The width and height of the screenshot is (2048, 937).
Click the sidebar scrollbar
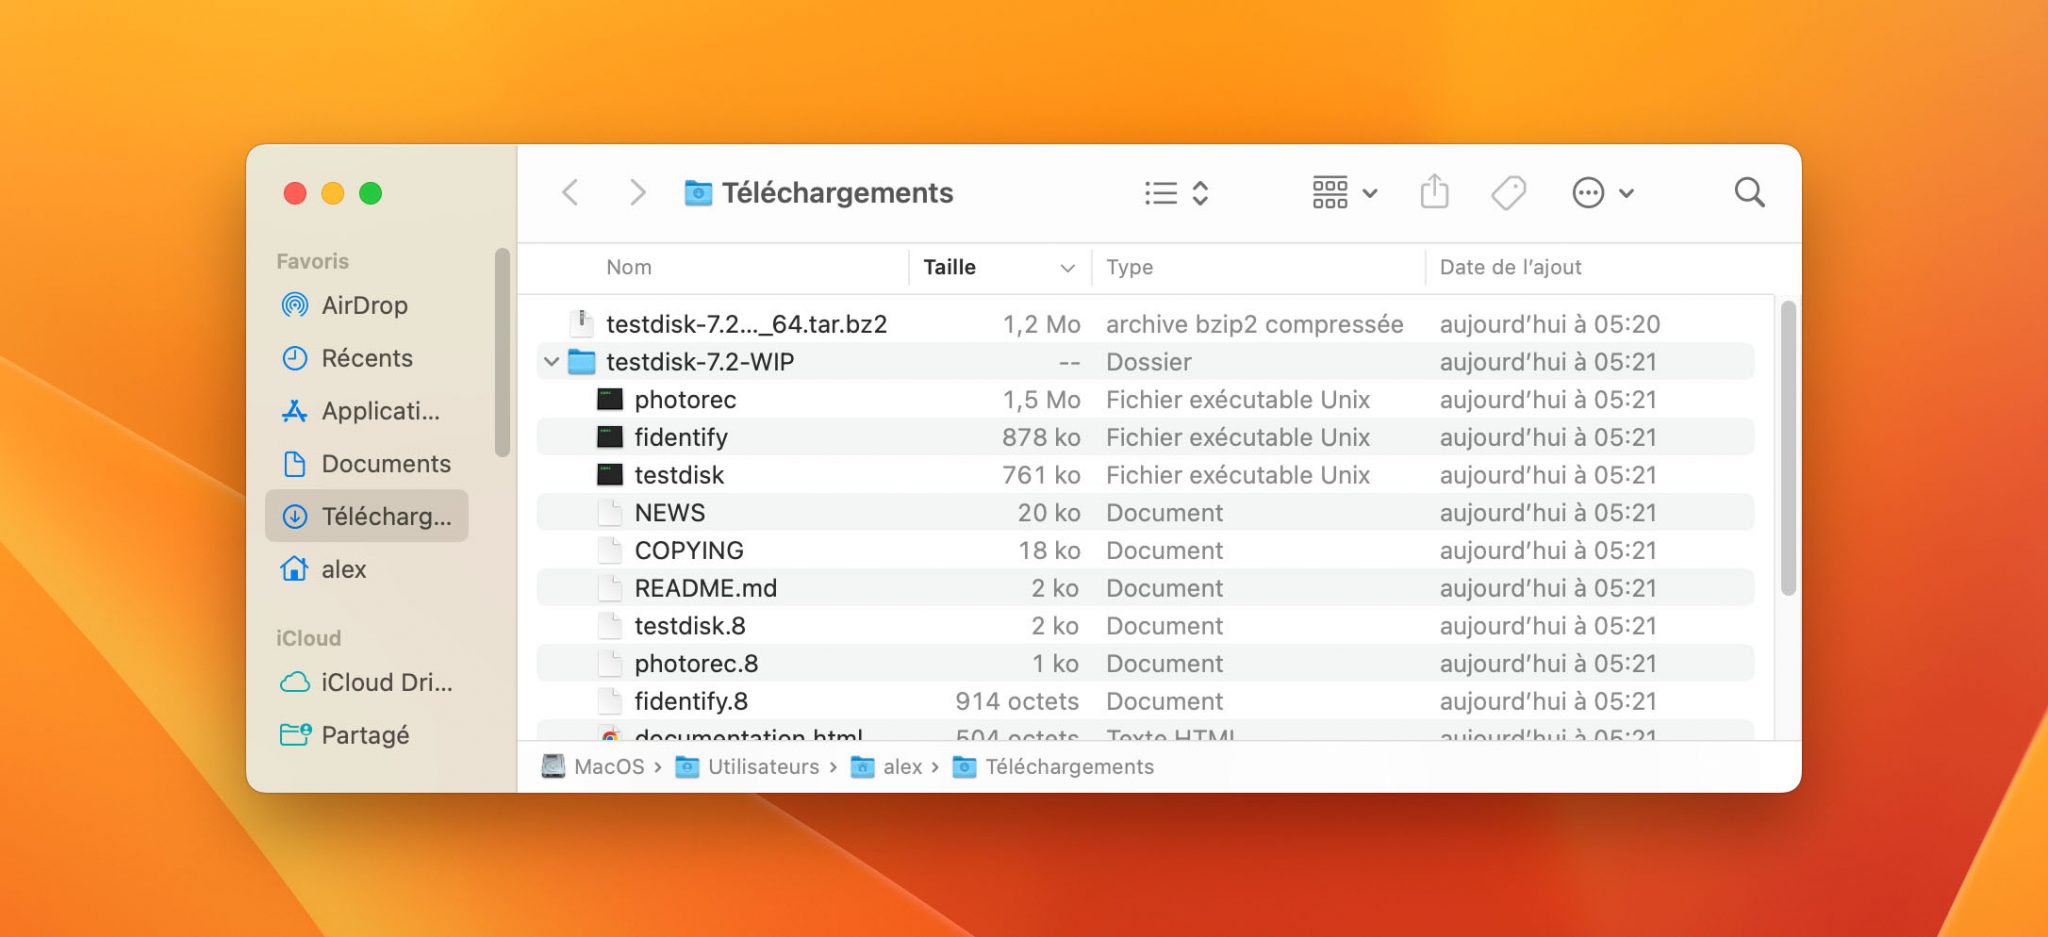502,352
